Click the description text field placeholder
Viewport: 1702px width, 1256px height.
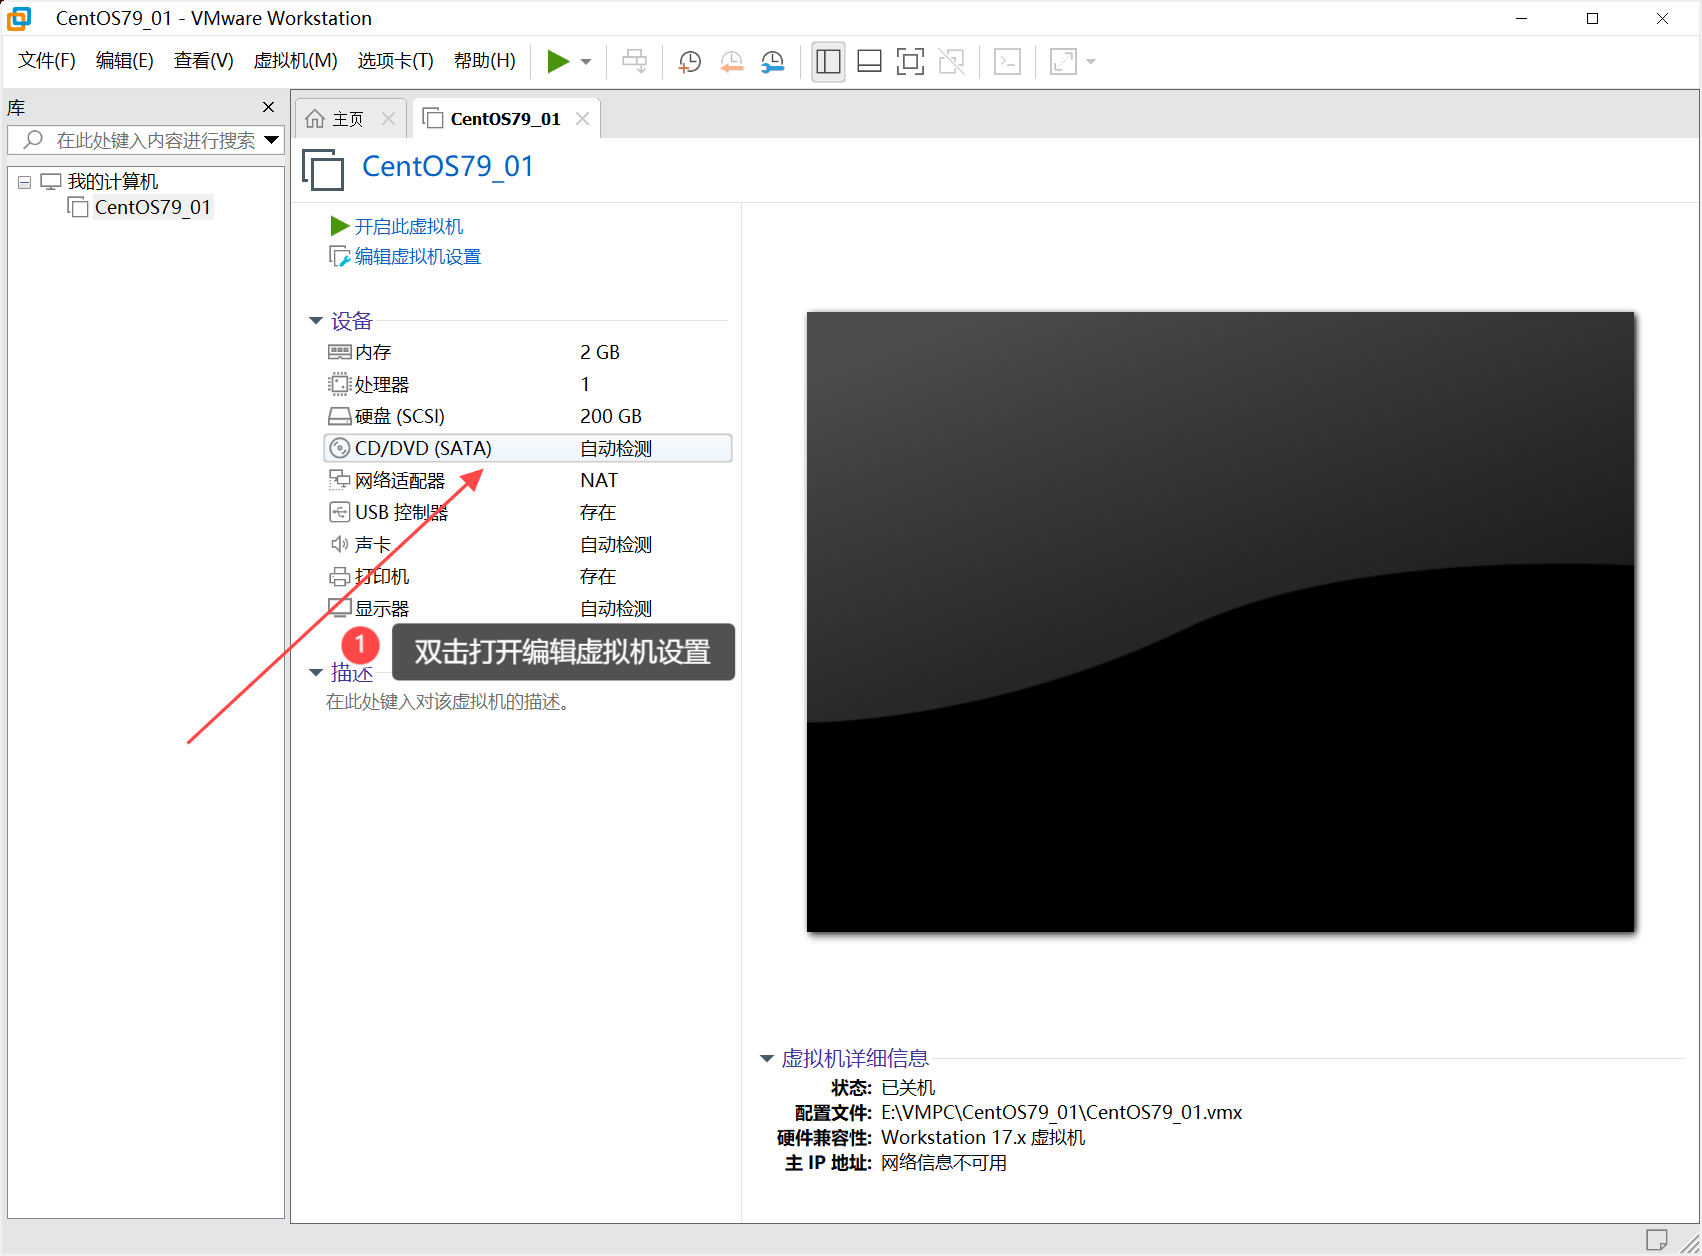pyautogui.click(x=448, y=702)
